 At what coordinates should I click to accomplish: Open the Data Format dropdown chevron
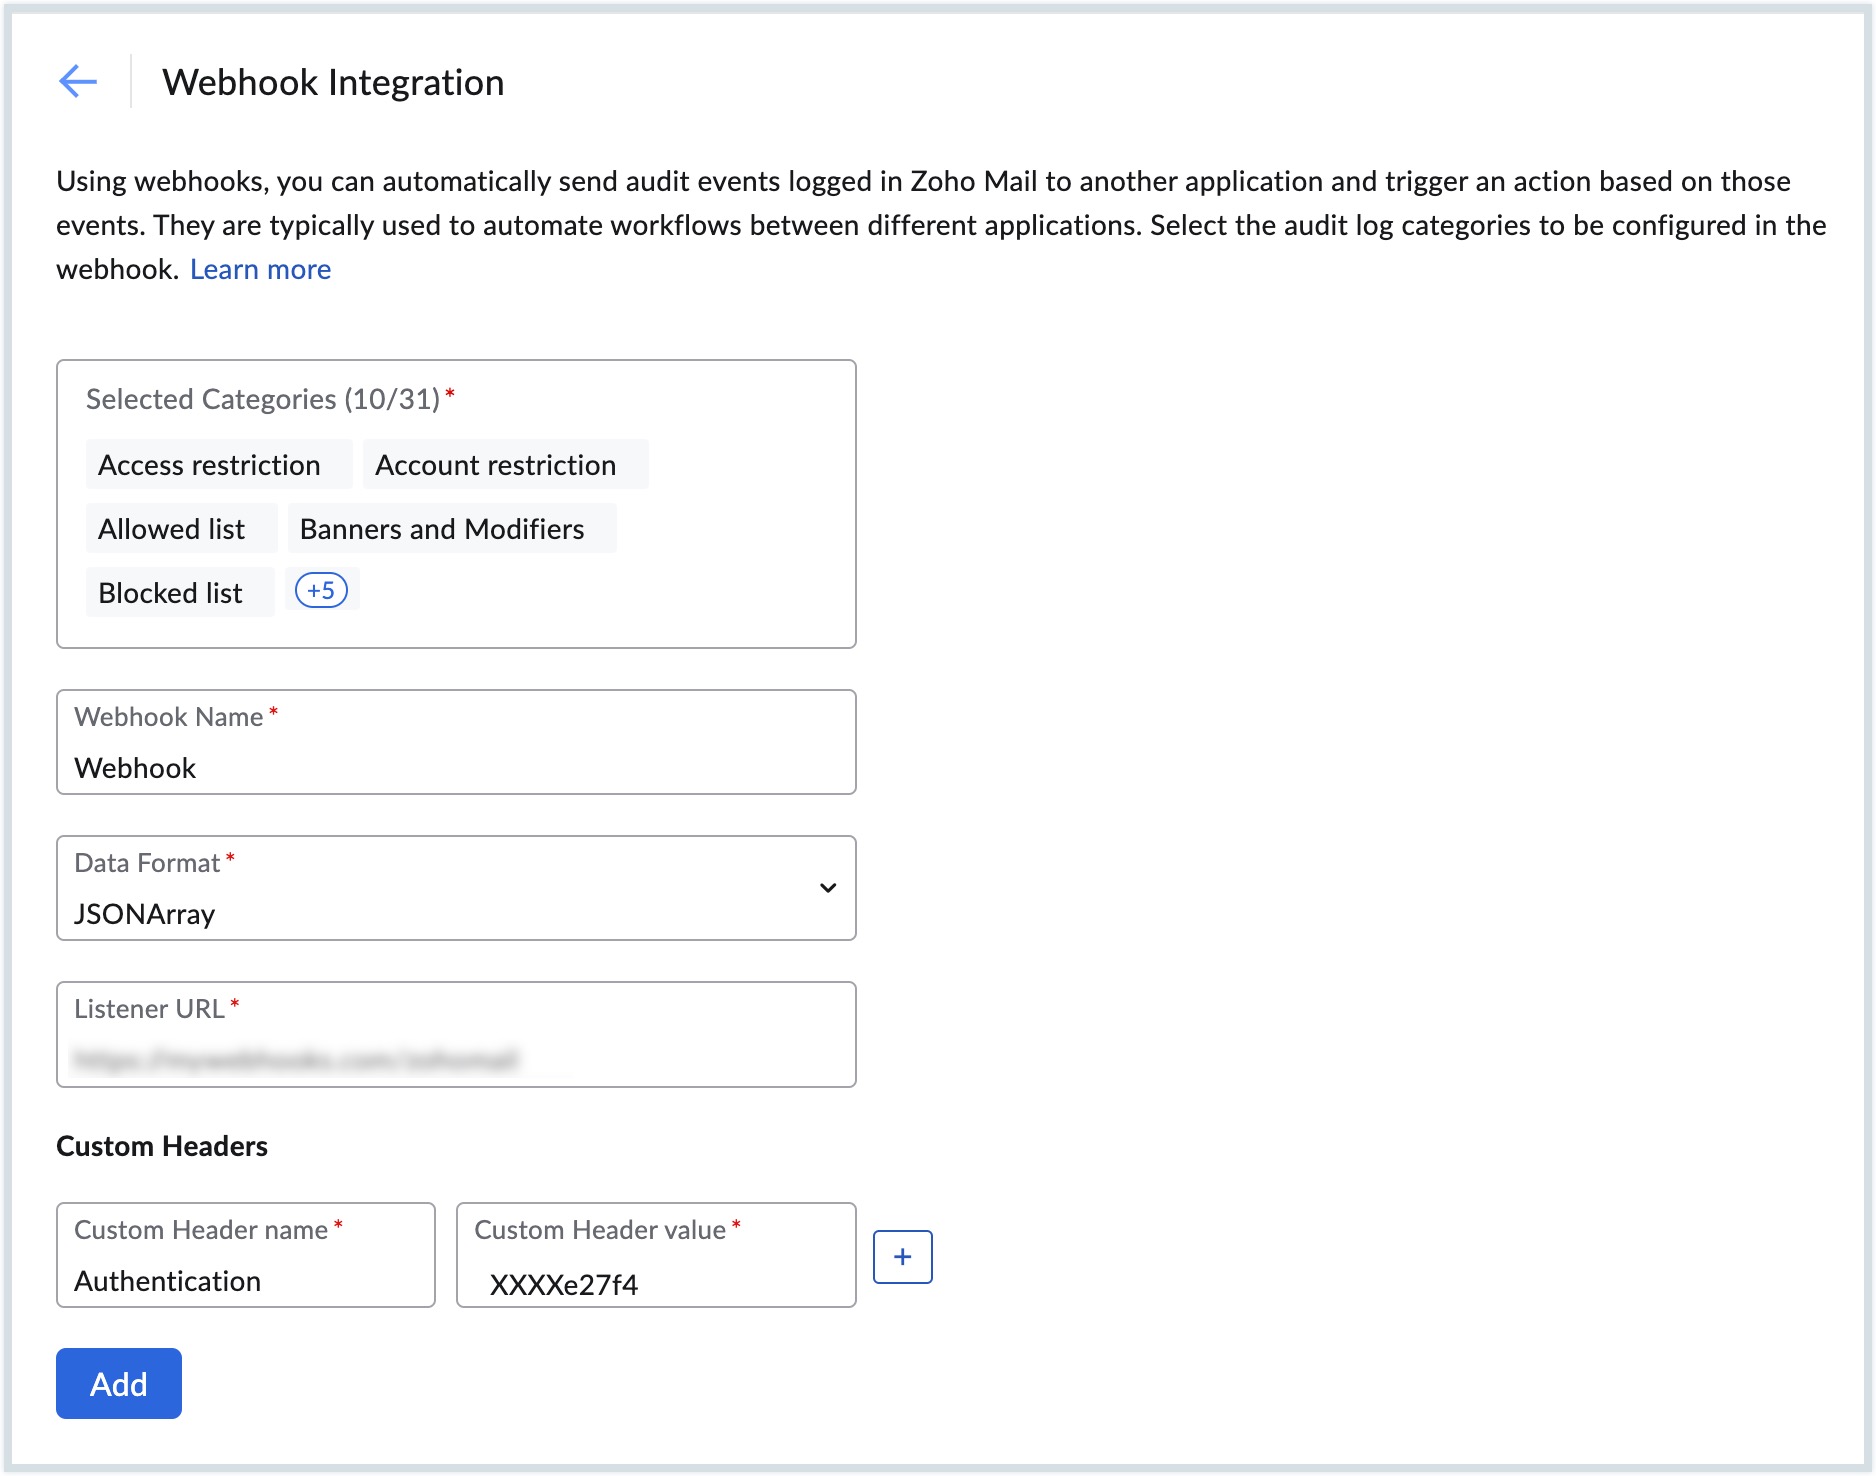pyautogui.click(x=827, y=888)
